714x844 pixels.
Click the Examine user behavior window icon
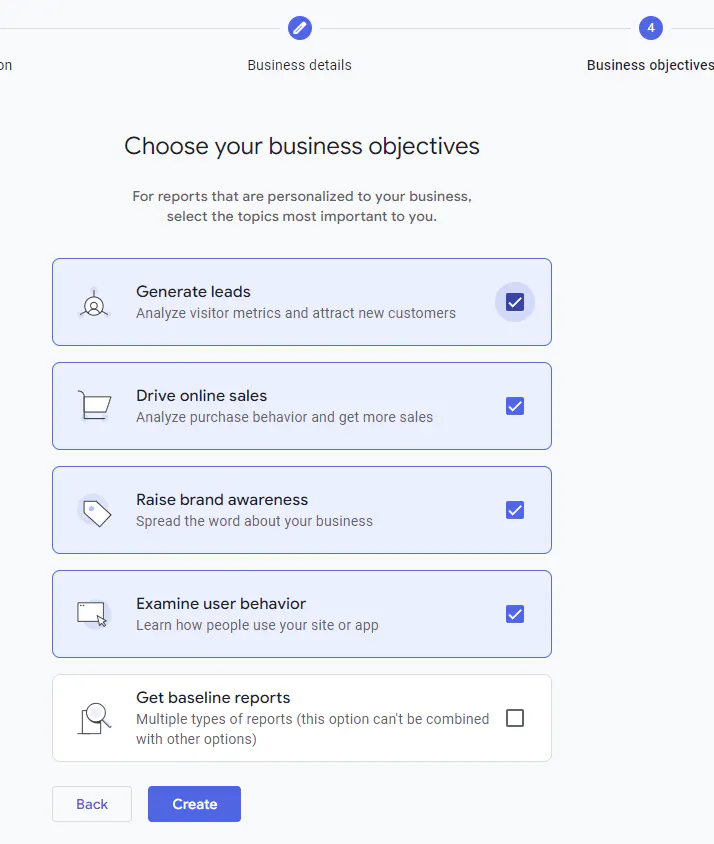(x=93, y=614)
